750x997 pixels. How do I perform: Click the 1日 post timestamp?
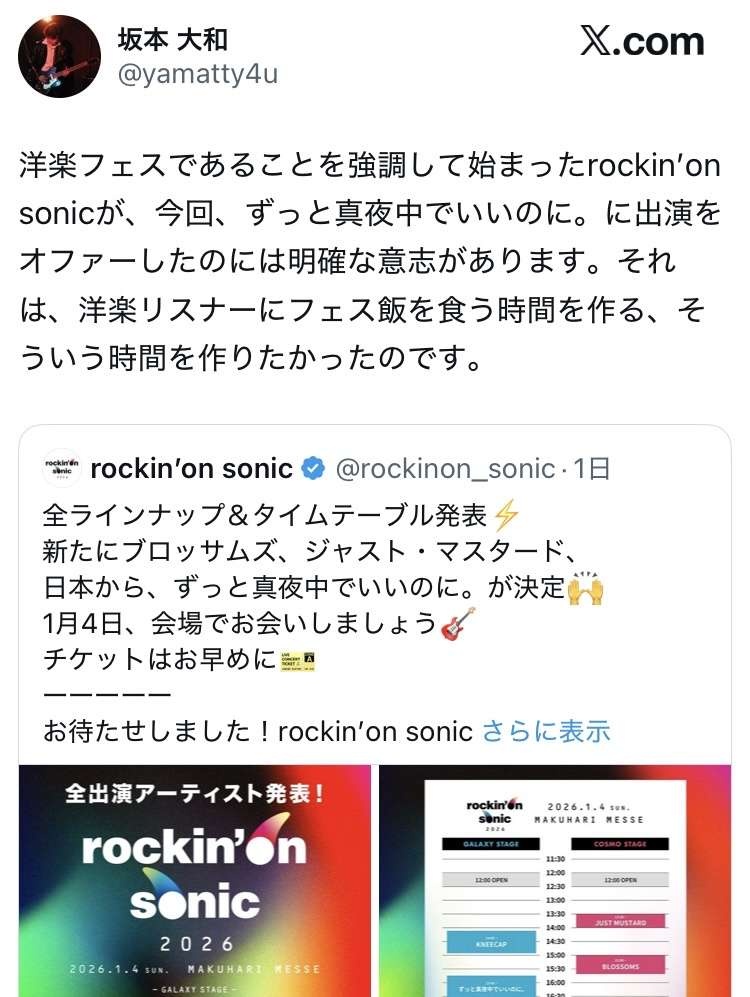coord(591,468)
